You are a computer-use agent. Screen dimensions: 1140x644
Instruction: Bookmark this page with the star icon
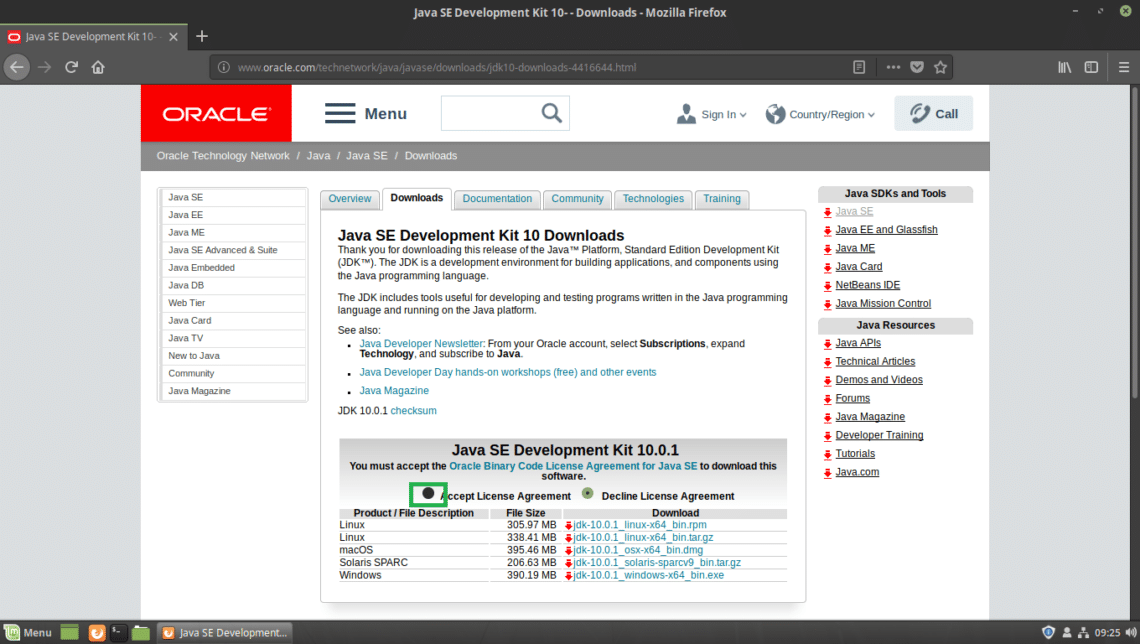[x=941, y=68]
